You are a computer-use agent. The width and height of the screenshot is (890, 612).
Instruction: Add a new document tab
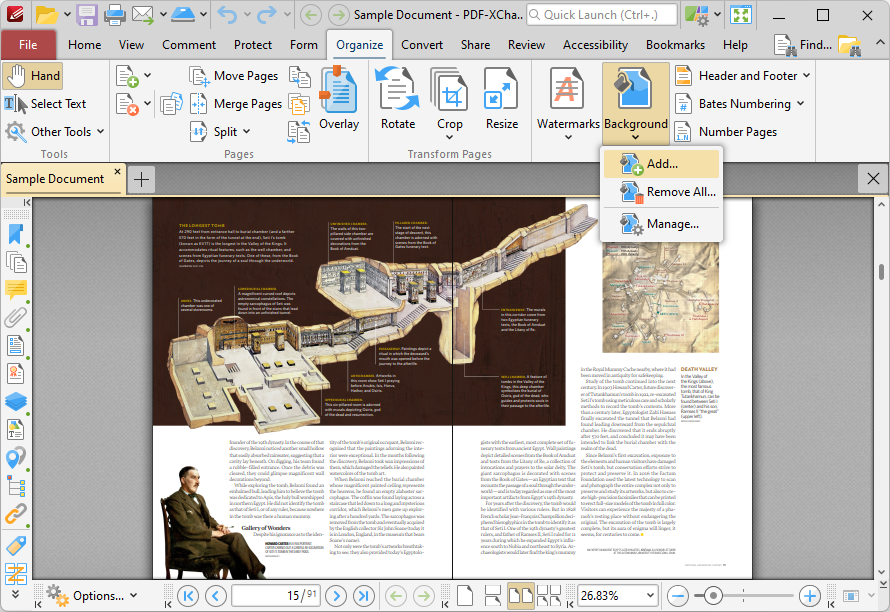click(x=141, y=180)
